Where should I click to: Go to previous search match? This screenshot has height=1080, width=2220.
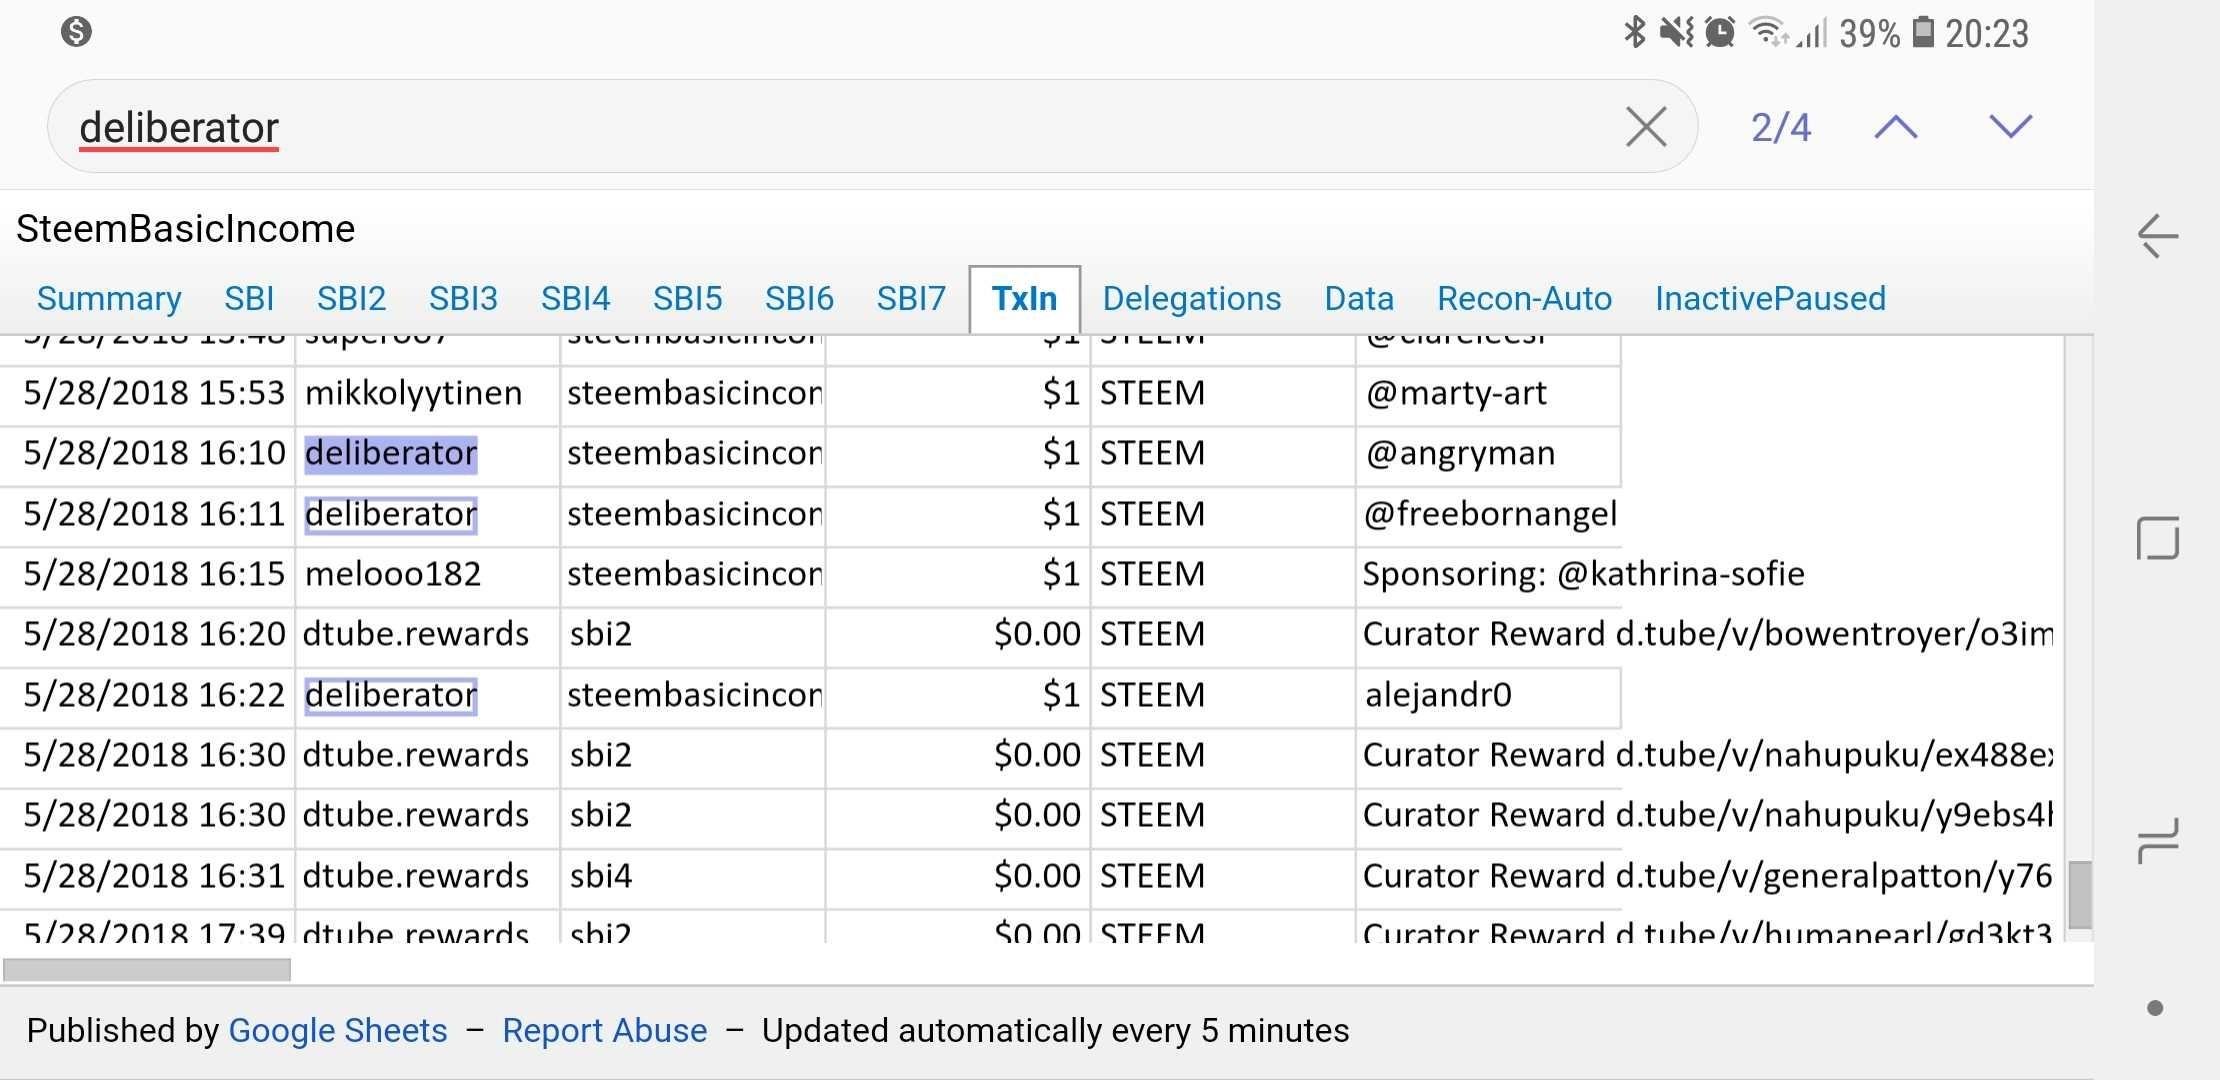pos(1896,127)
